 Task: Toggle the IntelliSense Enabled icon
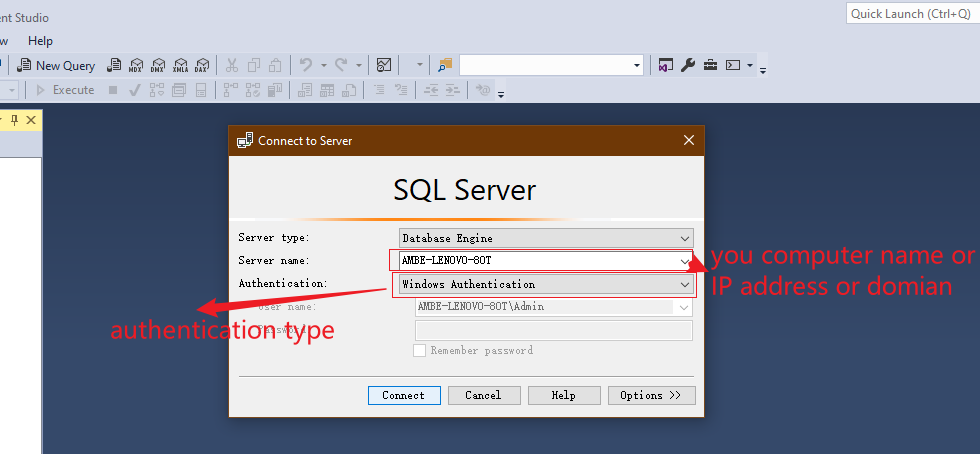201,90
